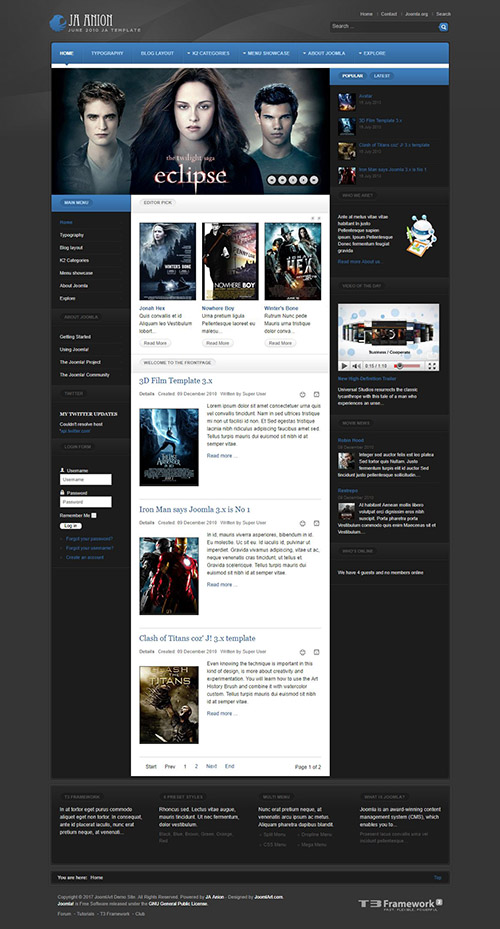500x929 pixels.
Task: Click End in article pagination
Action: click(230, 767)
